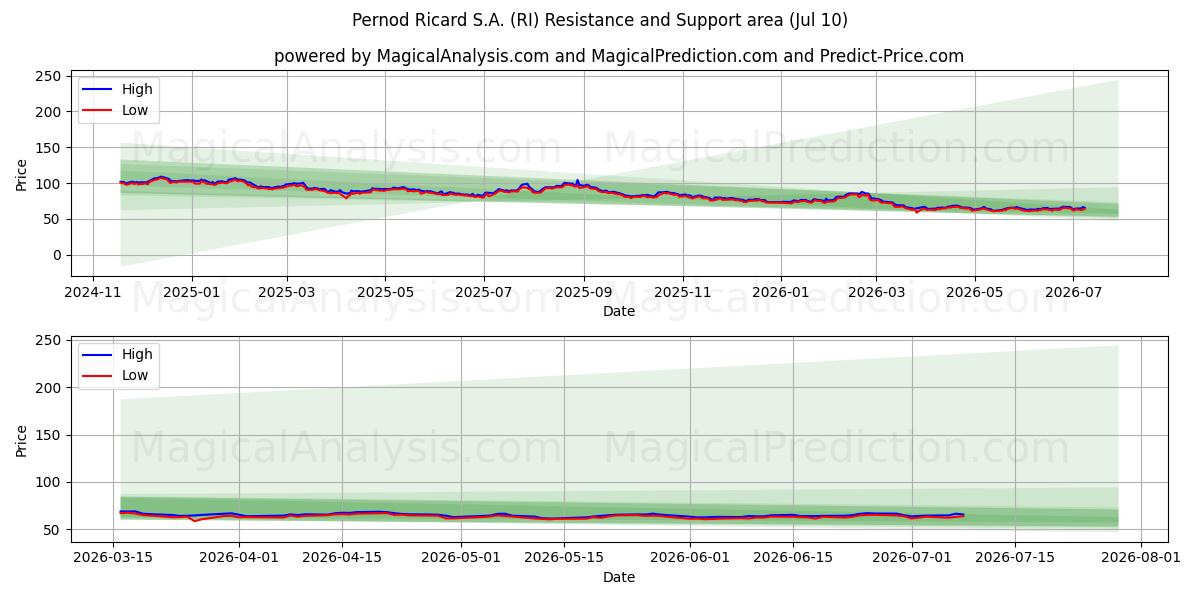This screenshot has width=1200, height=600.
Task: Click the '2026-04-15' label on bottom chart
Action: (342, 558)
